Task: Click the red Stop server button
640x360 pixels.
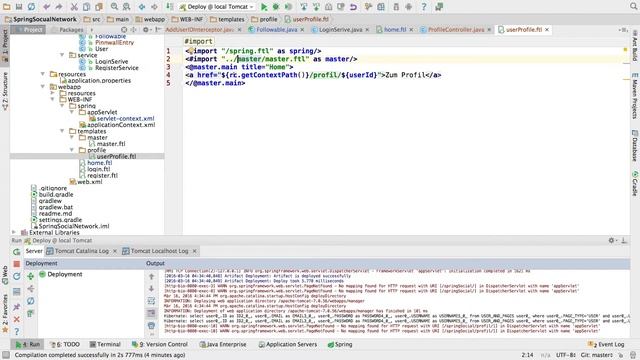Action: (17, 264)
